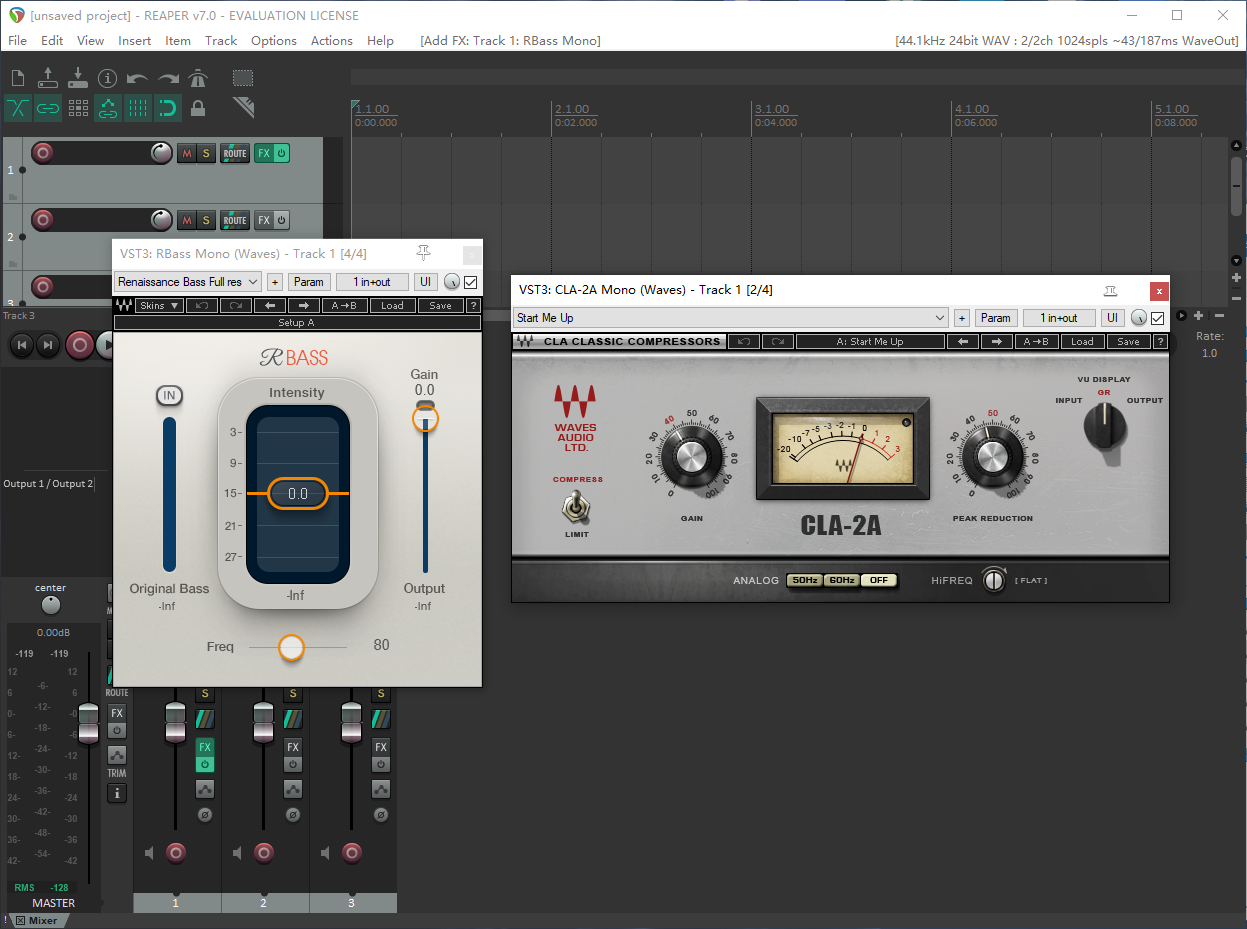Click the RBass Load button
Viewport: 1247px width, 929px height.
(392, 305)
